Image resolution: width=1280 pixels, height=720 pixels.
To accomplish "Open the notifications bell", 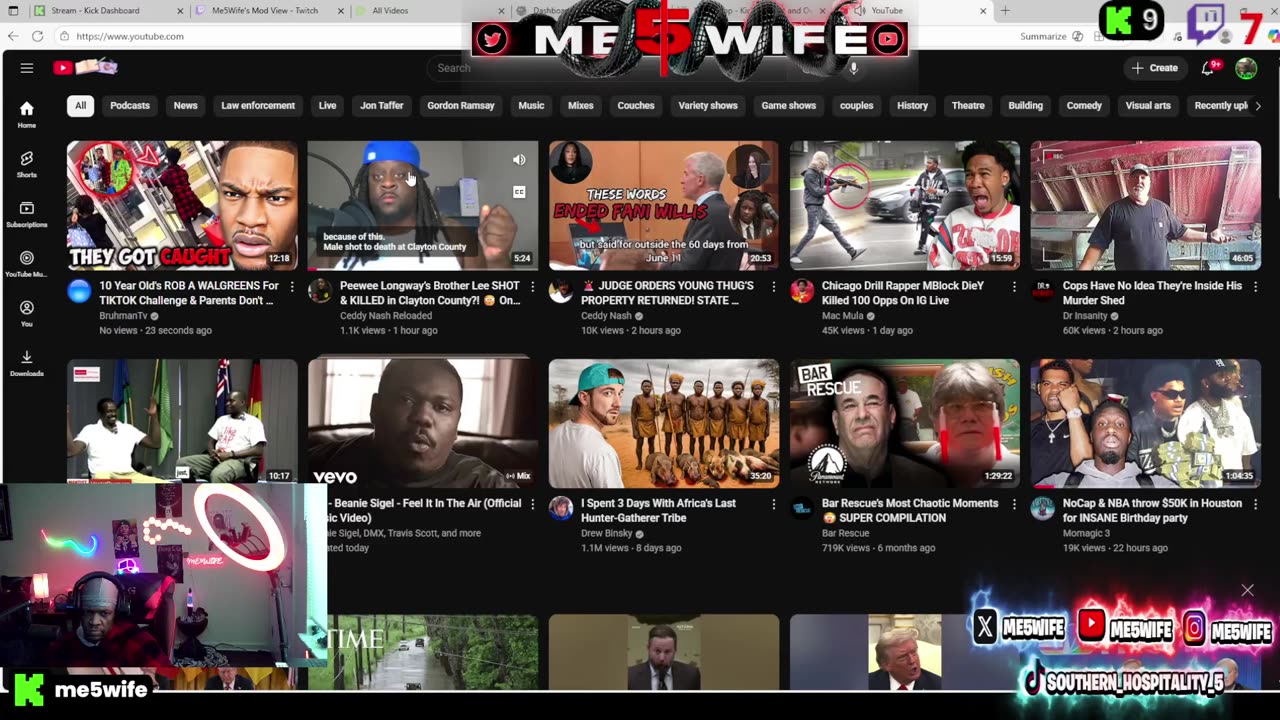I will 1208,68.
